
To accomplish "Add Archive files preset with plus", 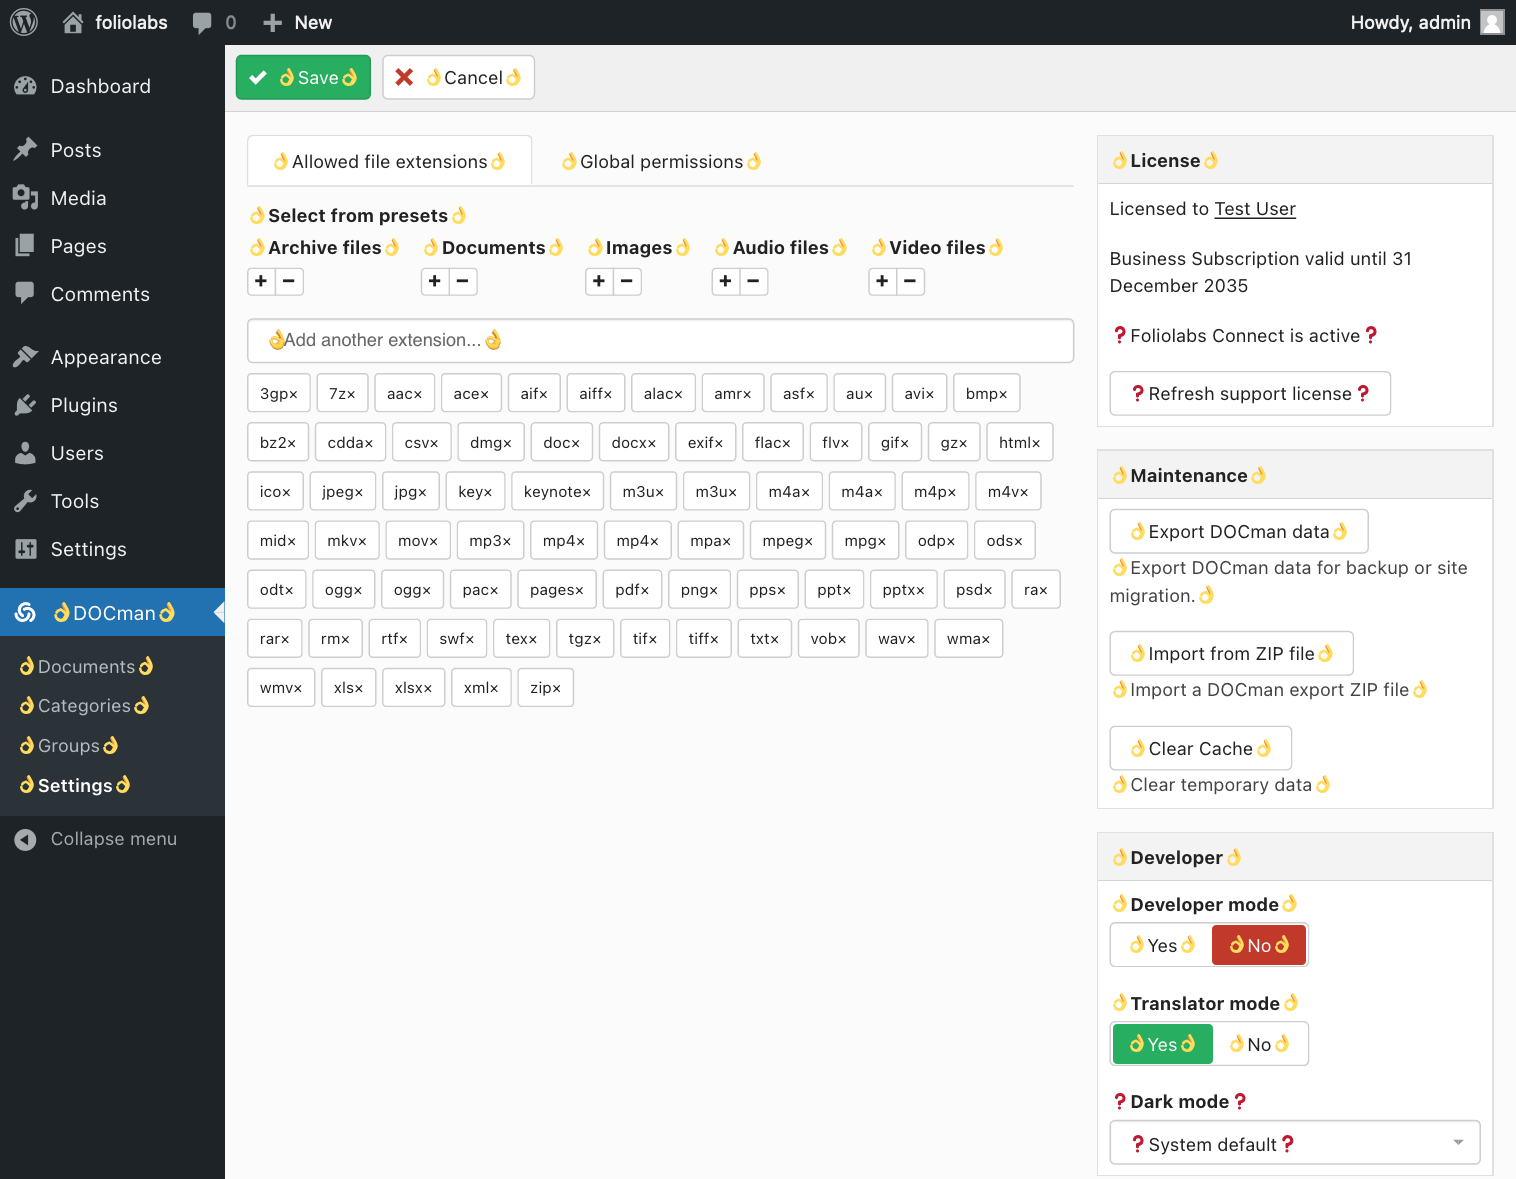I will pos(261,281).
